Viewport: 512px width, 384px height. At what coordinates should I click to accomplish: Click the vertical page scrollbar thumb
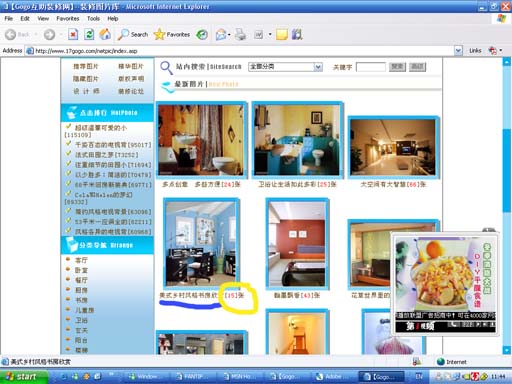click(x=507, y=170)
